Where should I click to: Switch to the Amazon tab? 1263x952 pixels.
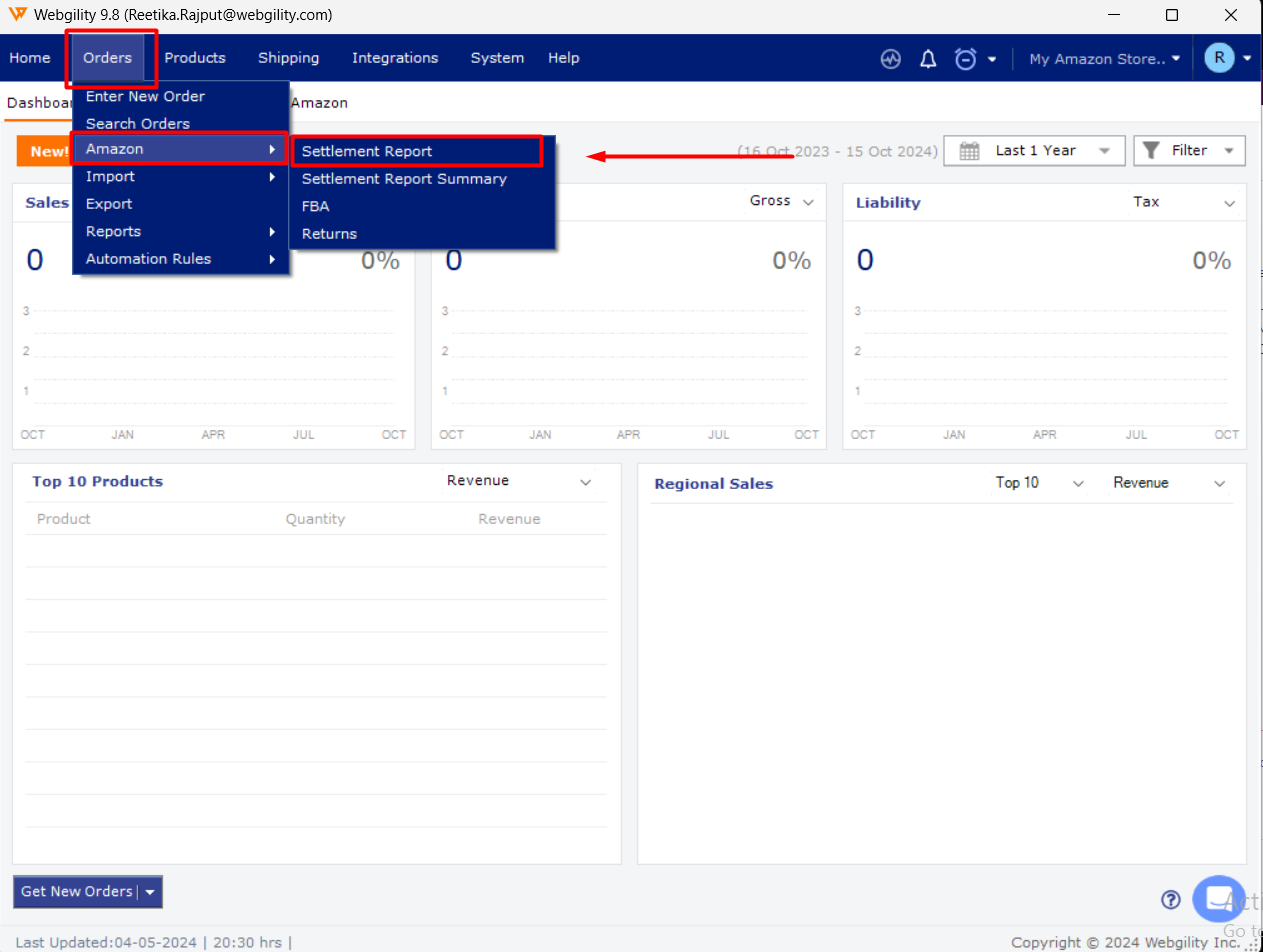point(319,103)
